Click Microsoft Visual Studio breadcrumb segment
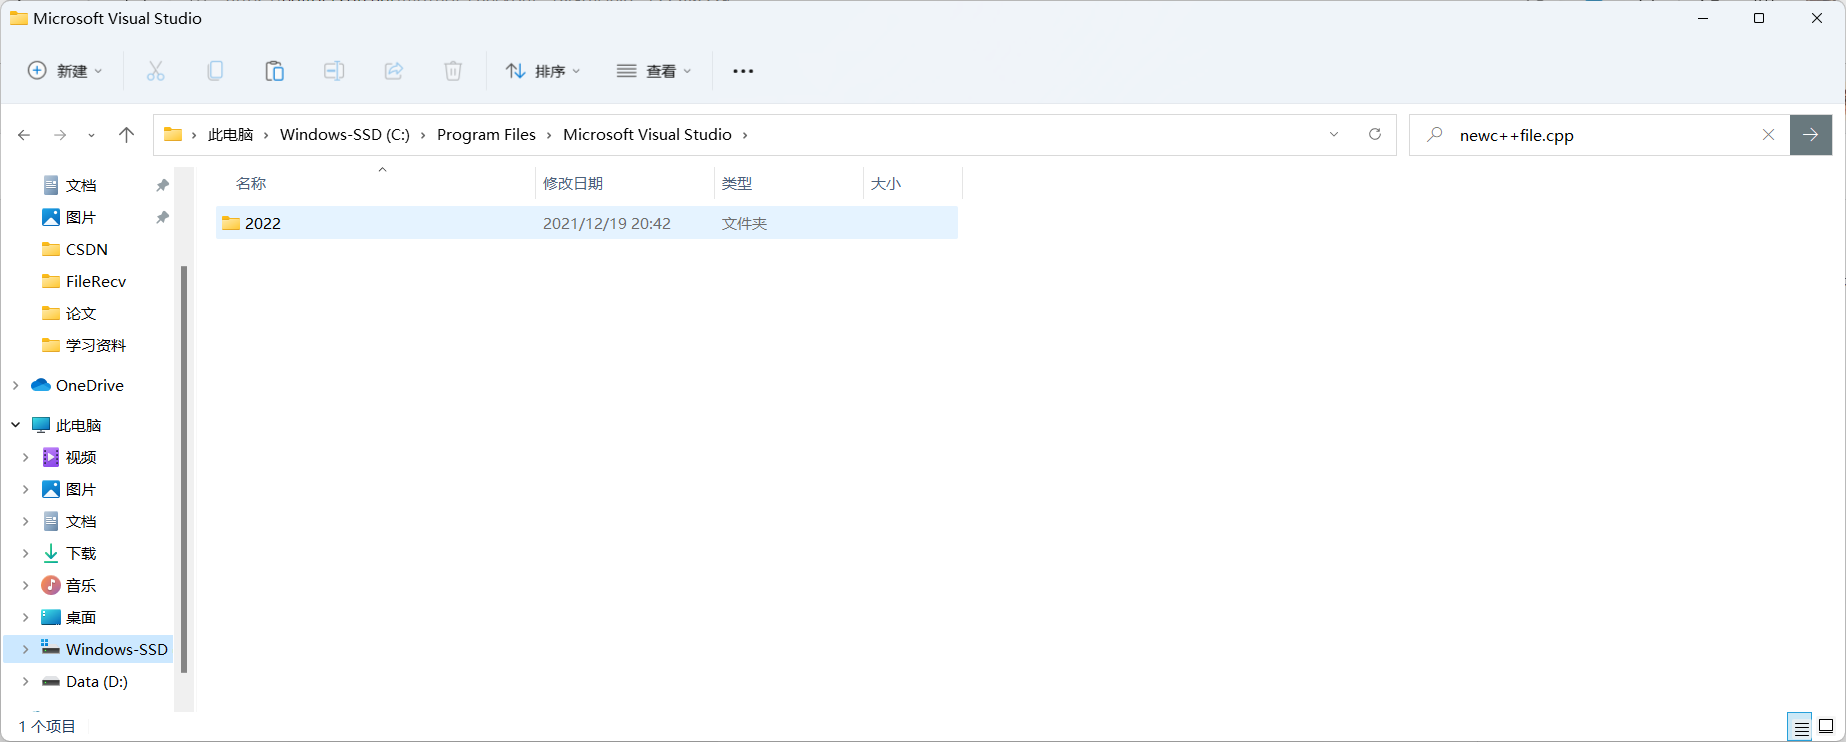The width and height of the screenshot is (1846, 742). point(647,135)
